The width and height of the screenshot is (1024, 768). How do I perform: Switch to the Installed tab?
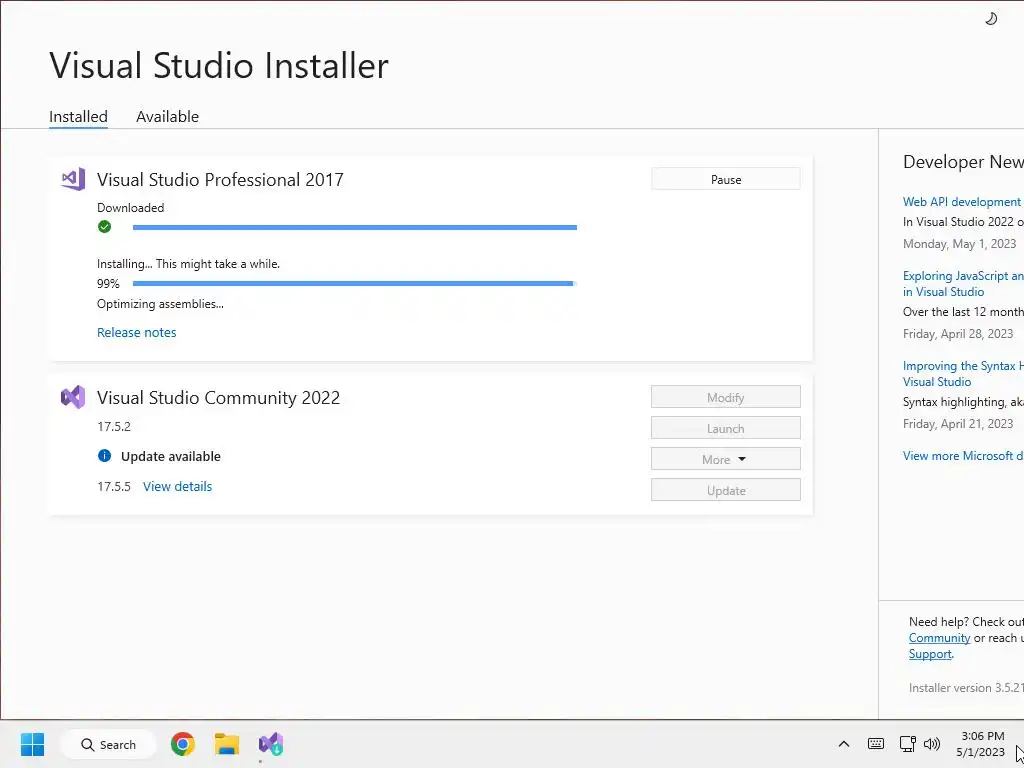click(78, 116)
